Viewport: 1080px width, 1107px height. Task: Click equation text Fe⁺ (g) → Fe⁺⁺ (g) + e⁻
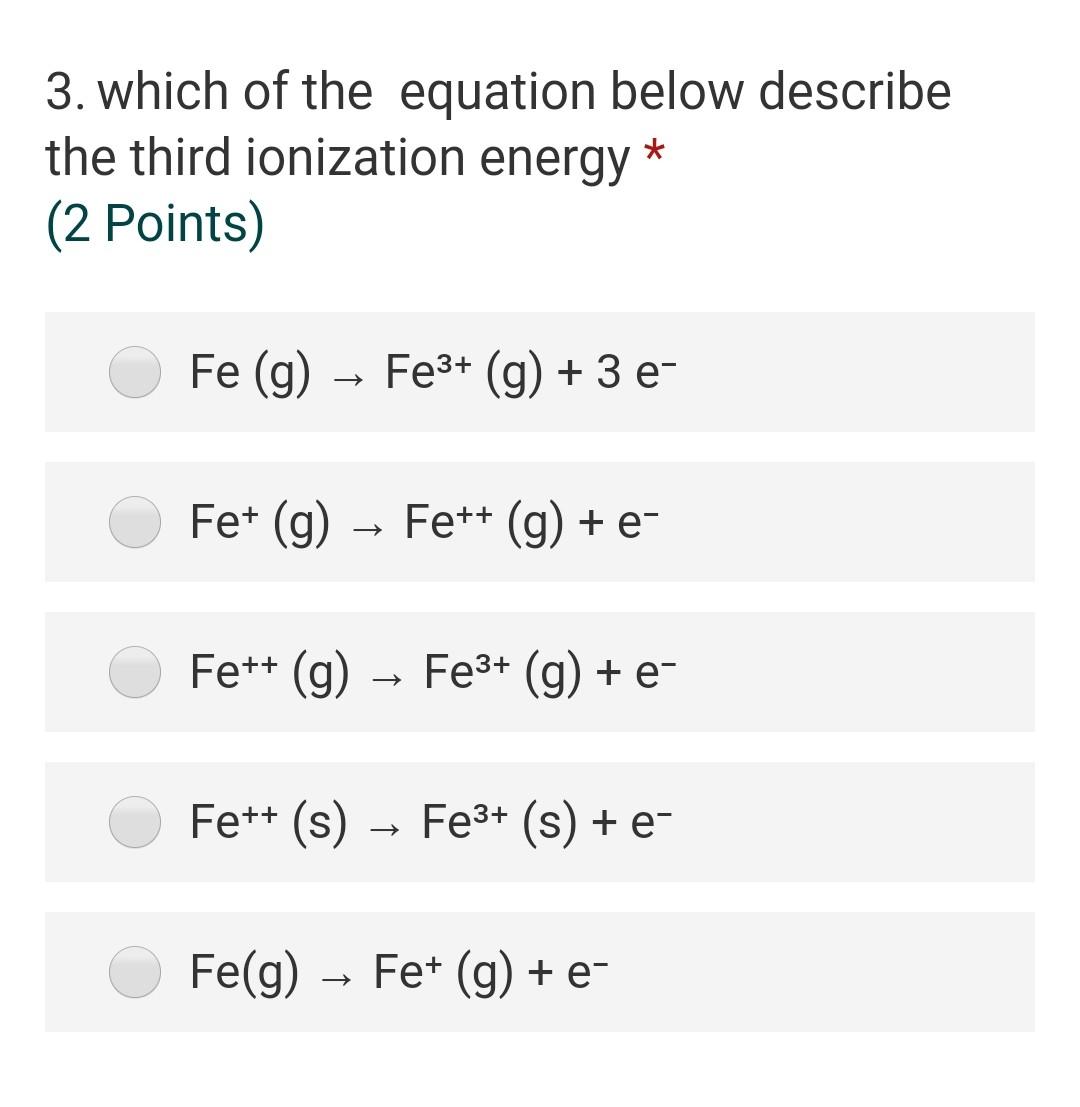coord(424,523)
